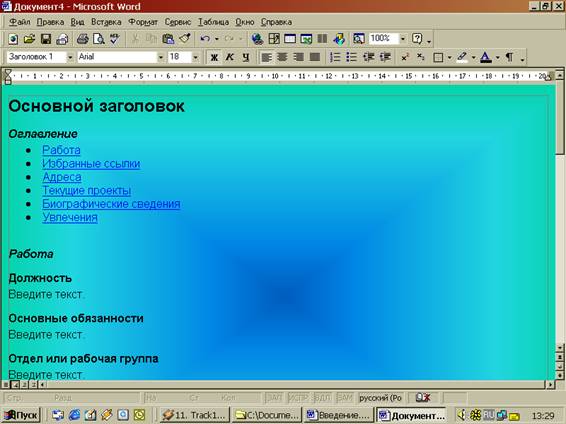
Task: Expand the Заголовок 1 style dropdown
Action: coord(70,57)
